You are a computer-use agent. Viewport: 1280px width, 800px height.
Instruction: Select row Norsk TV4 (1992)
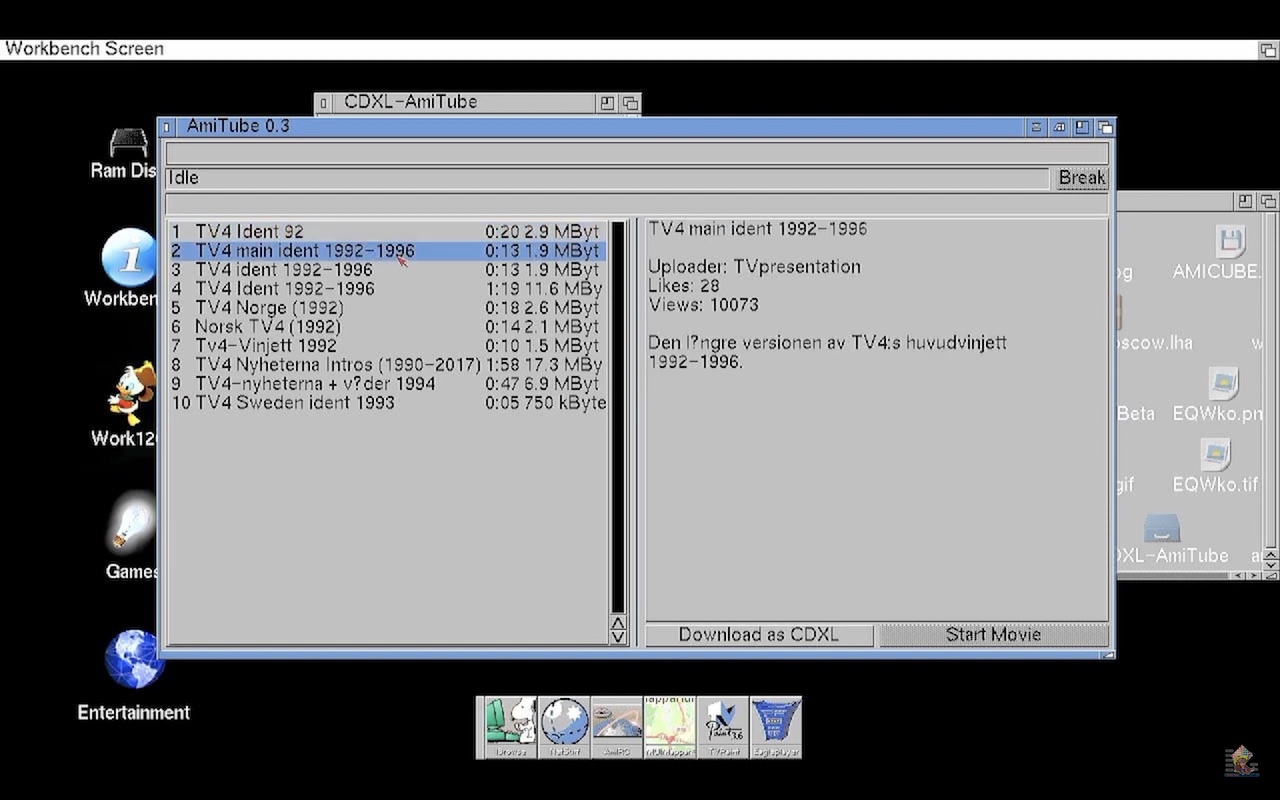coord(386,327)
